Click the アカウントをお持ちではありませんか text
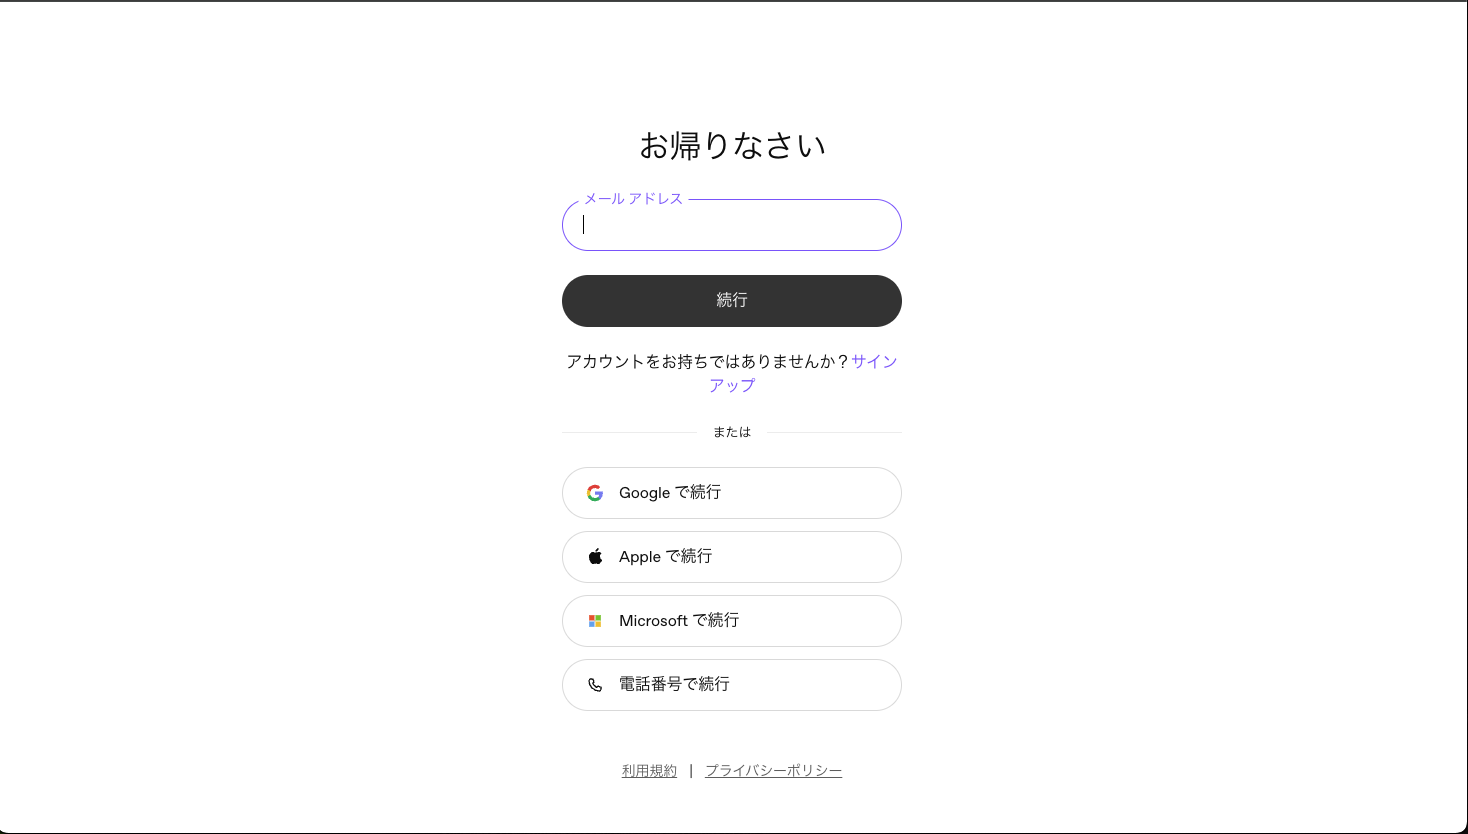This screenshot has height=834, width=1468. pyautogui.click(x=704, y=362)
